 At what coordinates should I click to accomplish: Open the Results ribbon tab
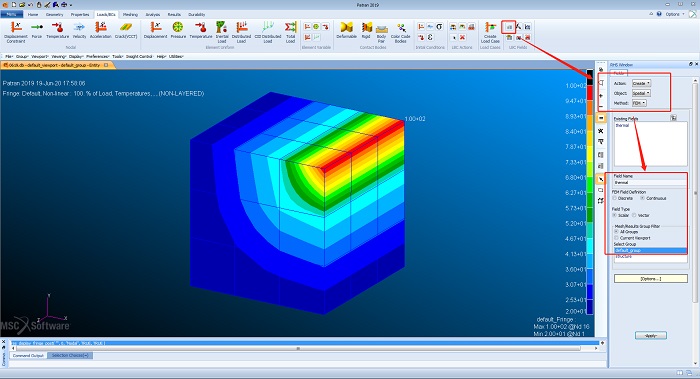(174, 14)
